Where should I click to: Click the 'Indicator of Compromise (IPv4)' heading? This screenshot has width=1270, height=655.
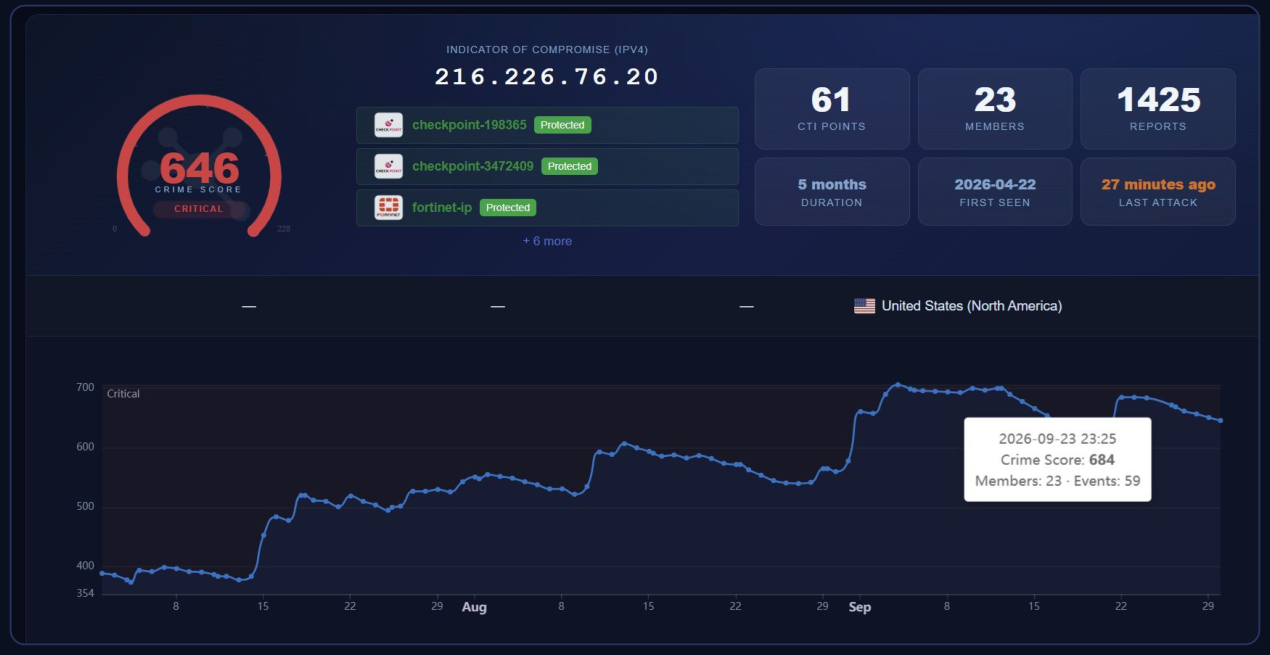pos(547,49)
